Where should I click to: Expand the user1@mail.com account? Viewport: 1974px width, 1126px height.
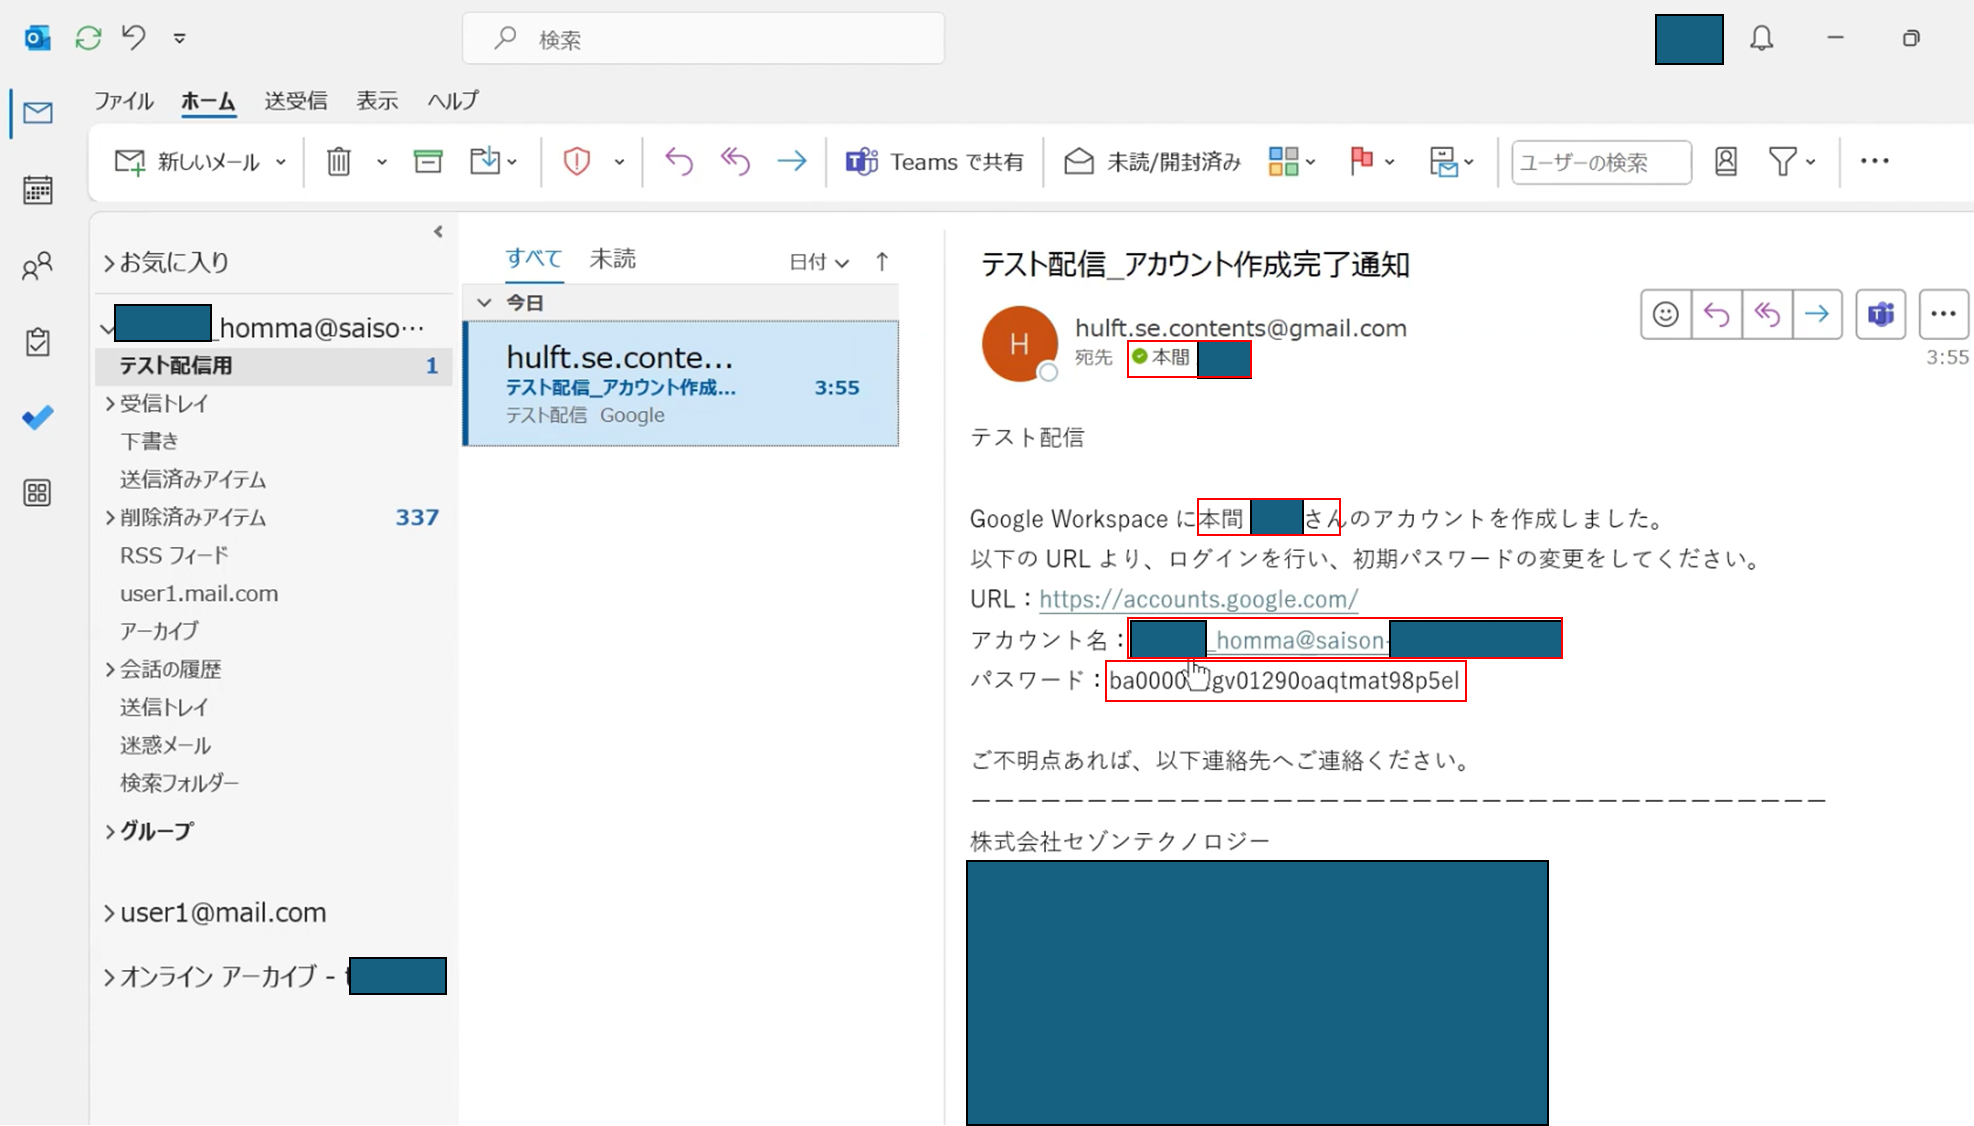point(109,913)
